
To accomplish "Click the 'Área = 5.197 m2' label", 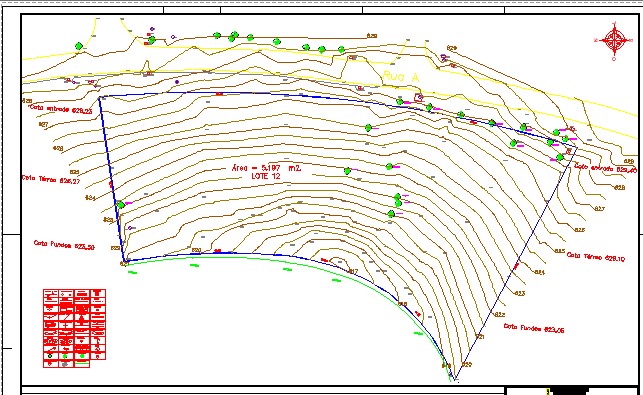I will coord(266,167).
